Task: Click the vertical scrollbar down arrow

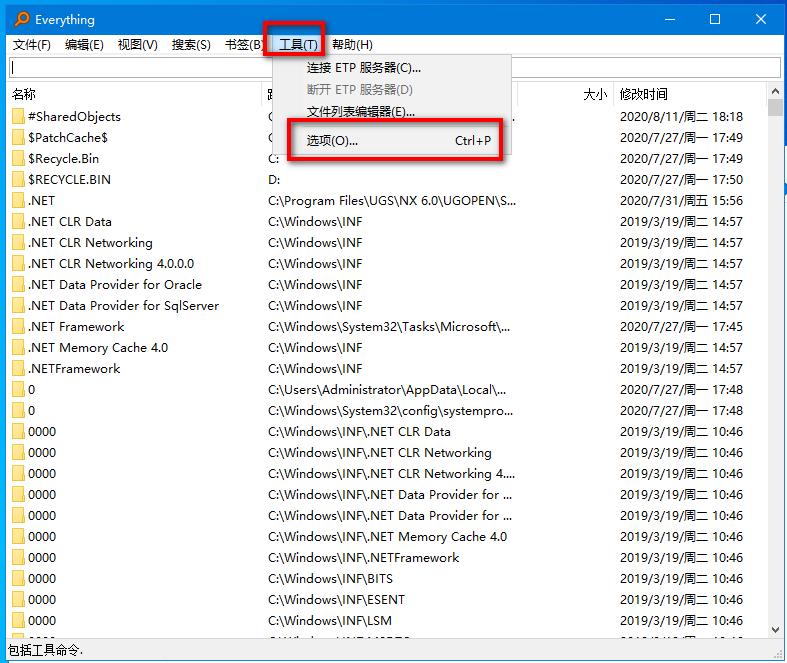Action: coord(775,630)
